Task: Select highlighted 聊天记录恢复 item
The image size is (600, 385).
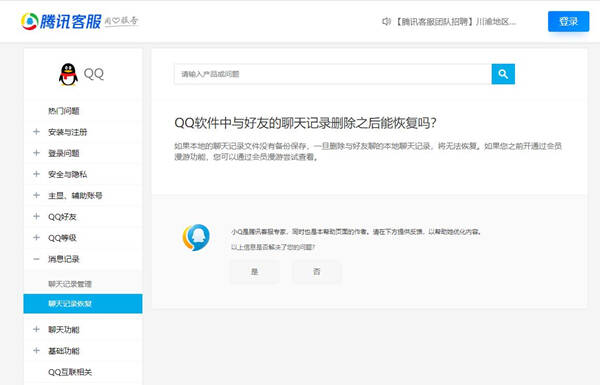Action: [83, 303]
